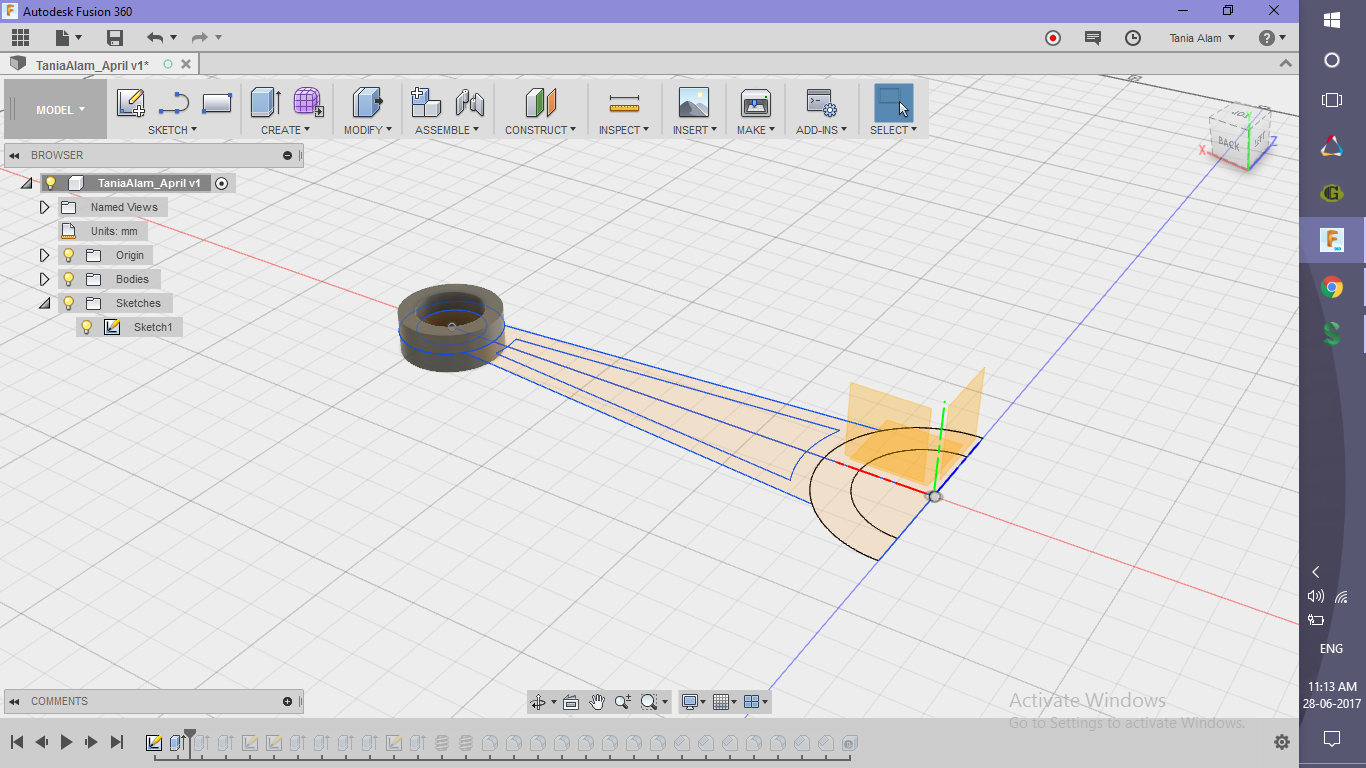This screenshot has height=768, width=1366.
Task: Expand the Origin folder
Action: (44, 255)
